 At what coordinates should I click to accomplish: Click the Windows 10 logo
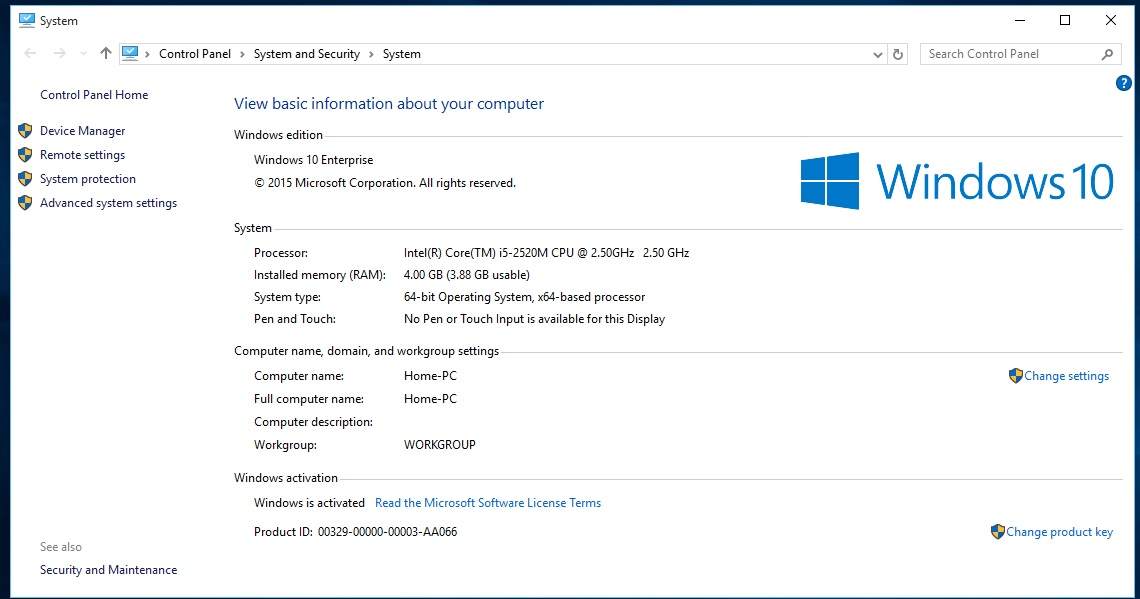pos(956,181)
